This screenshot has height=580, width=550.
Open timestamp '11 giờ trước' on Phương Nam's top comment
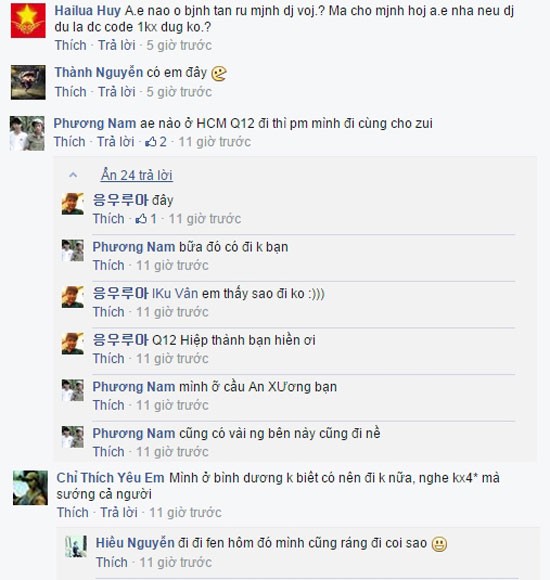(x=215, y=142)
